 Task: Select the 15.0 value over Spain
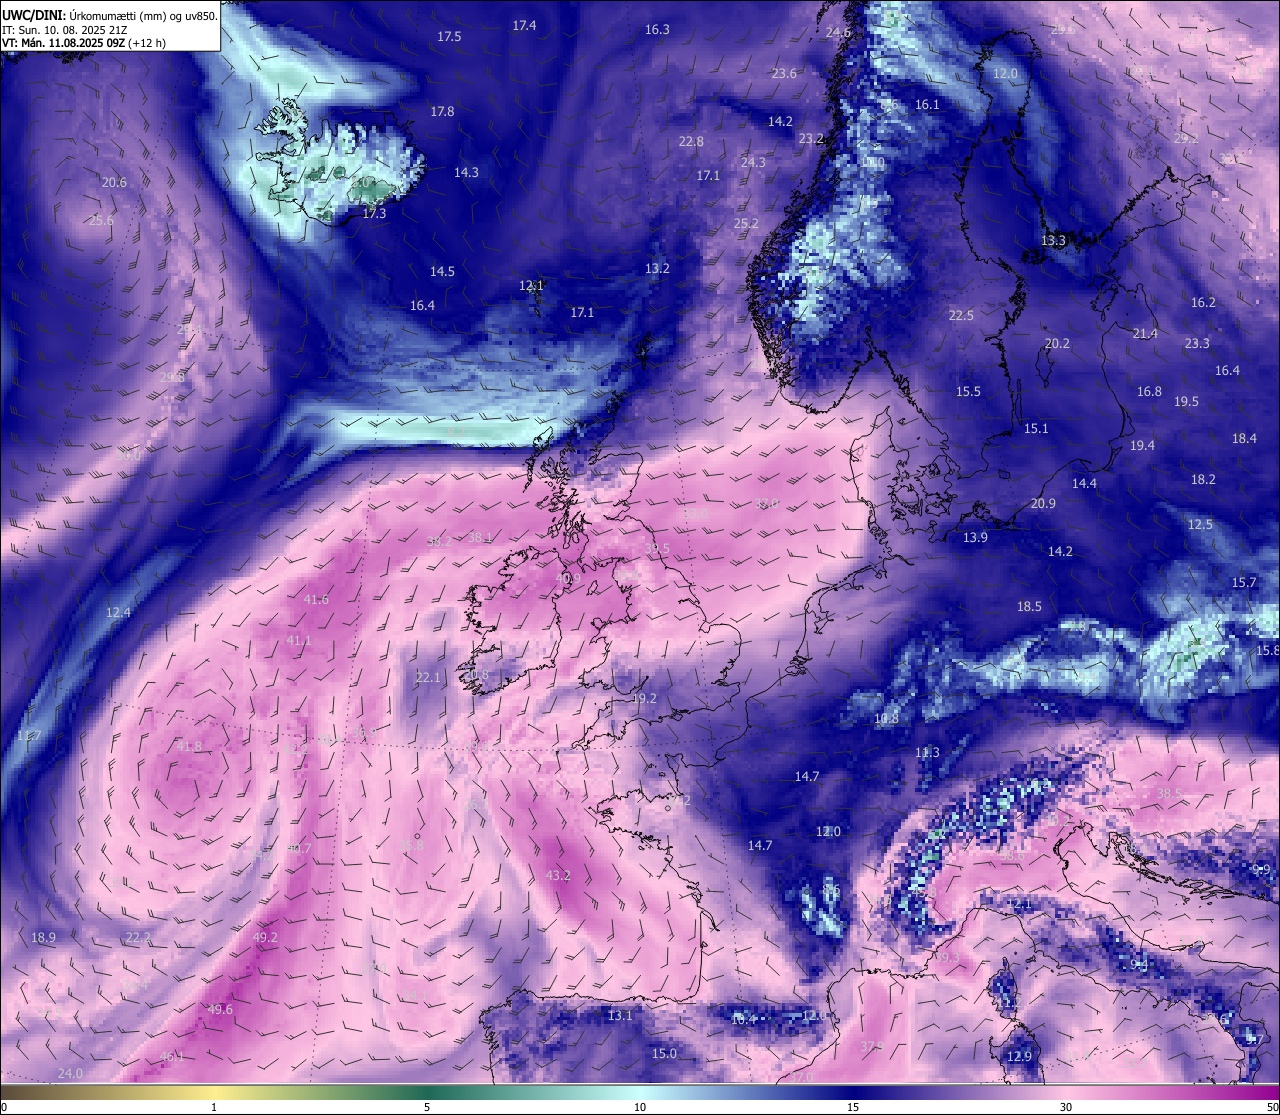pos(664,1054)
